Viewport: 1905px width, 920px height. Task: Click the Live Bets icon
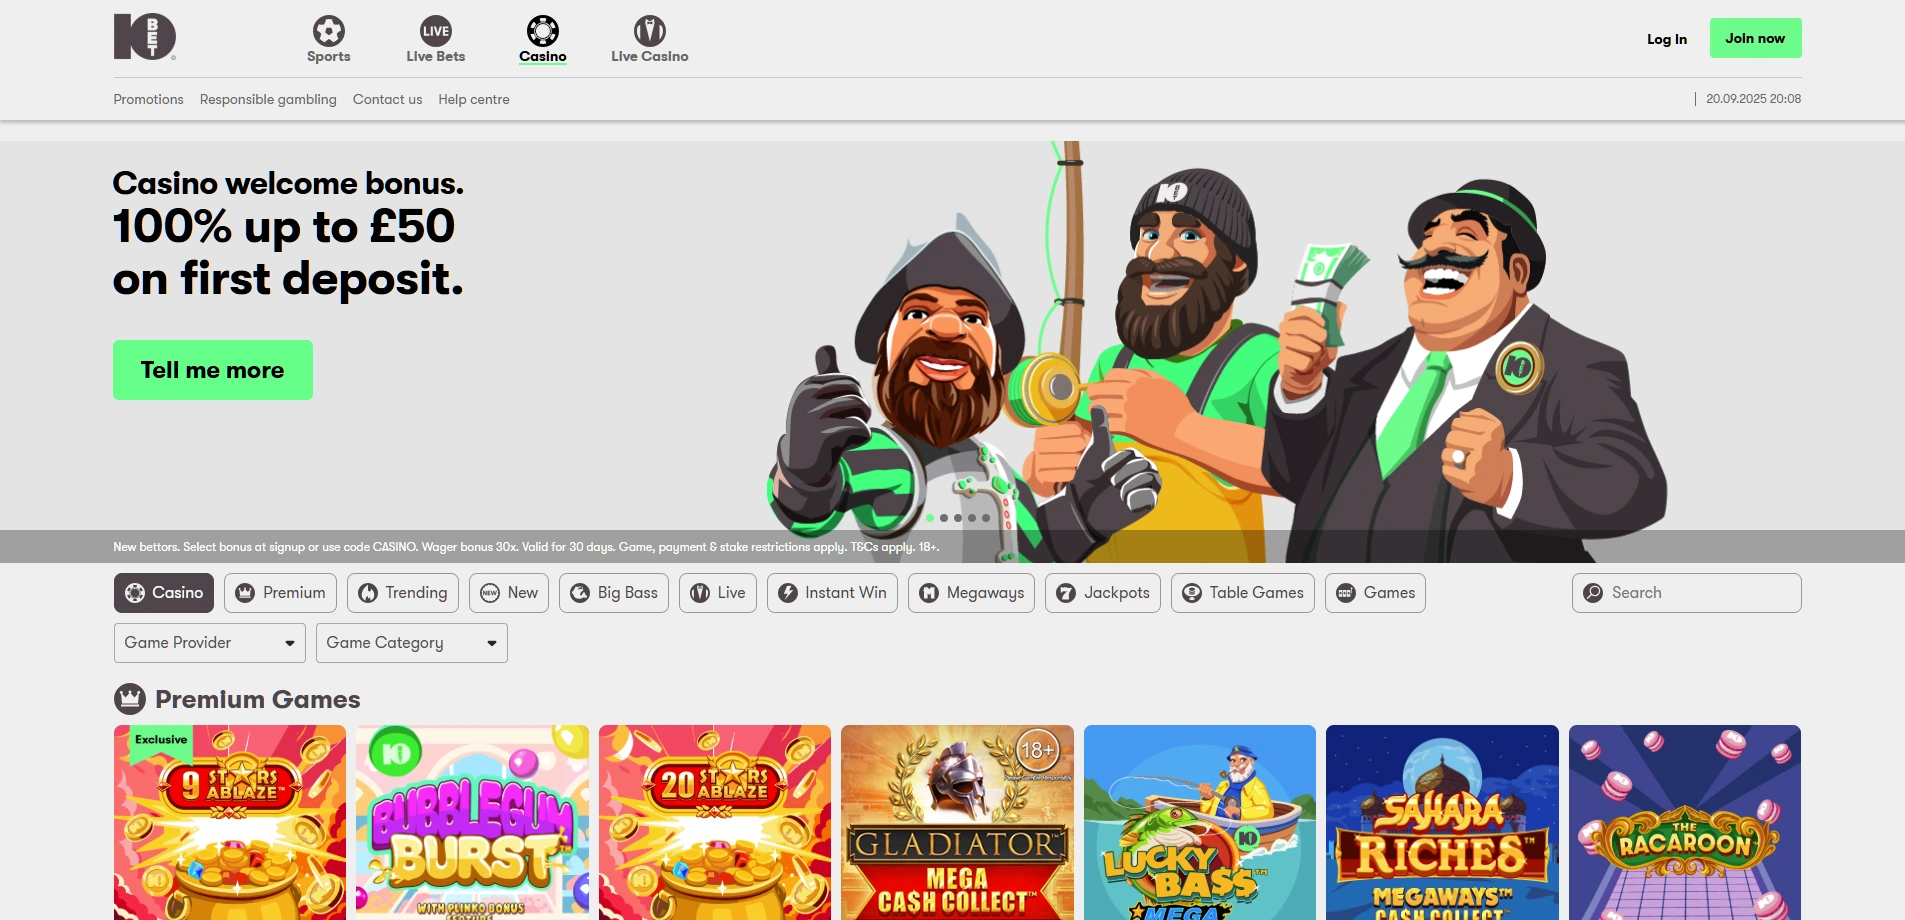tap(434, 29)
